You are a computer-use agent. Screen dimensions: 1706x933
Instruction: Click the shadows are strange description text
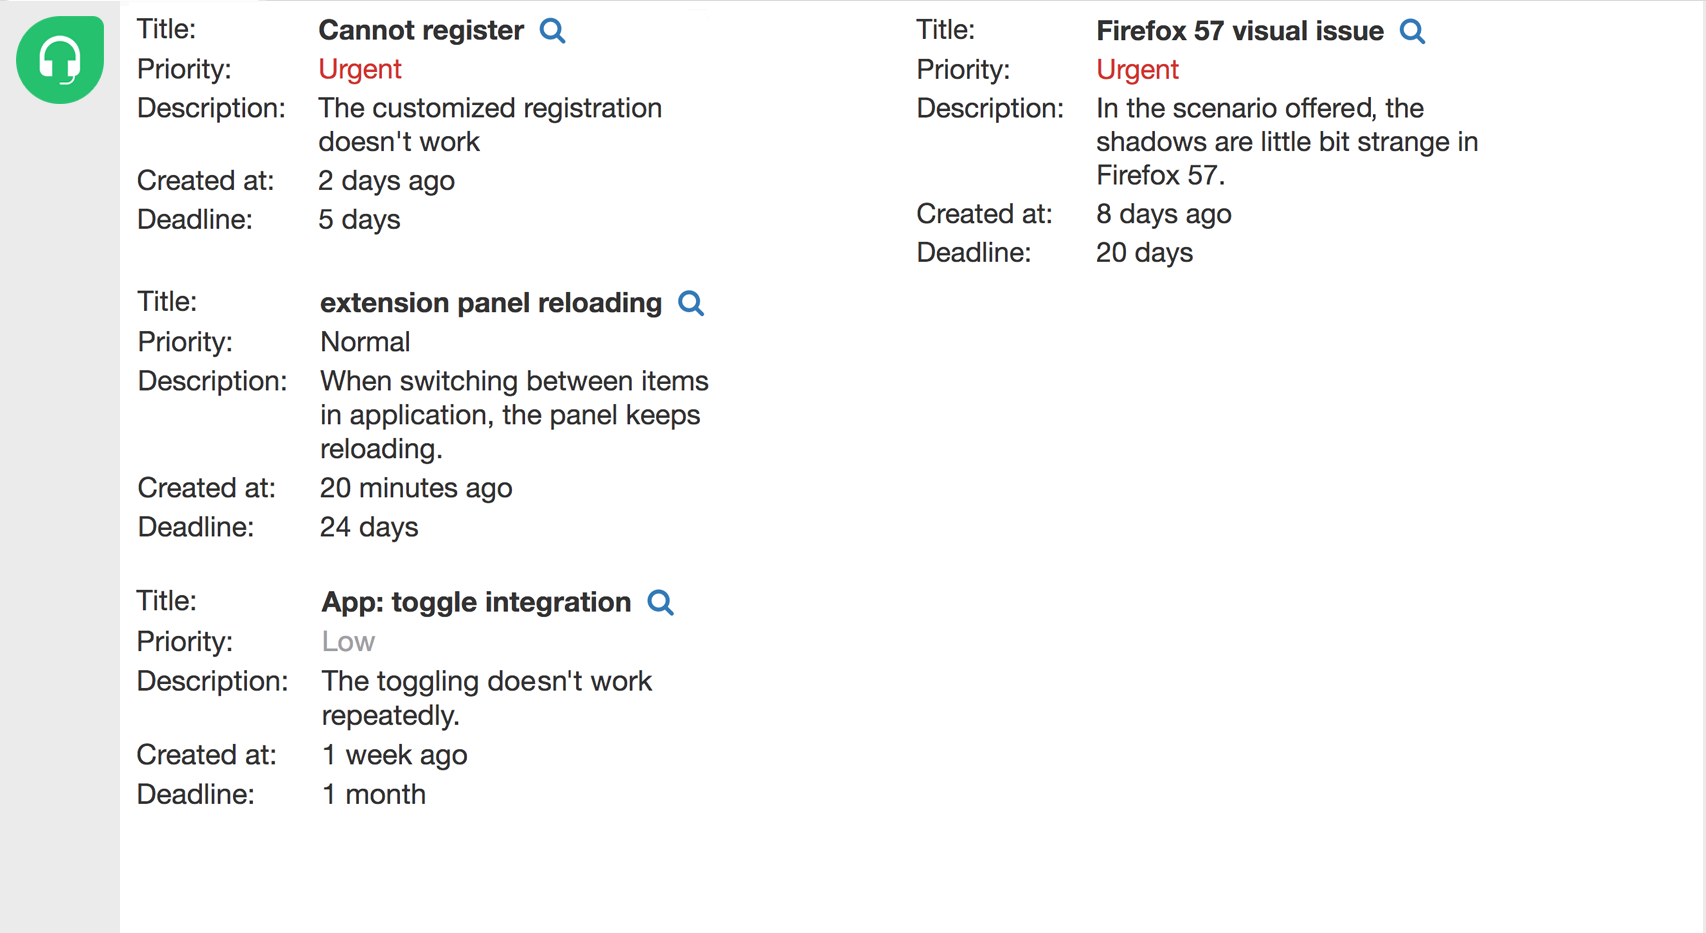[x=1287, y=141]
